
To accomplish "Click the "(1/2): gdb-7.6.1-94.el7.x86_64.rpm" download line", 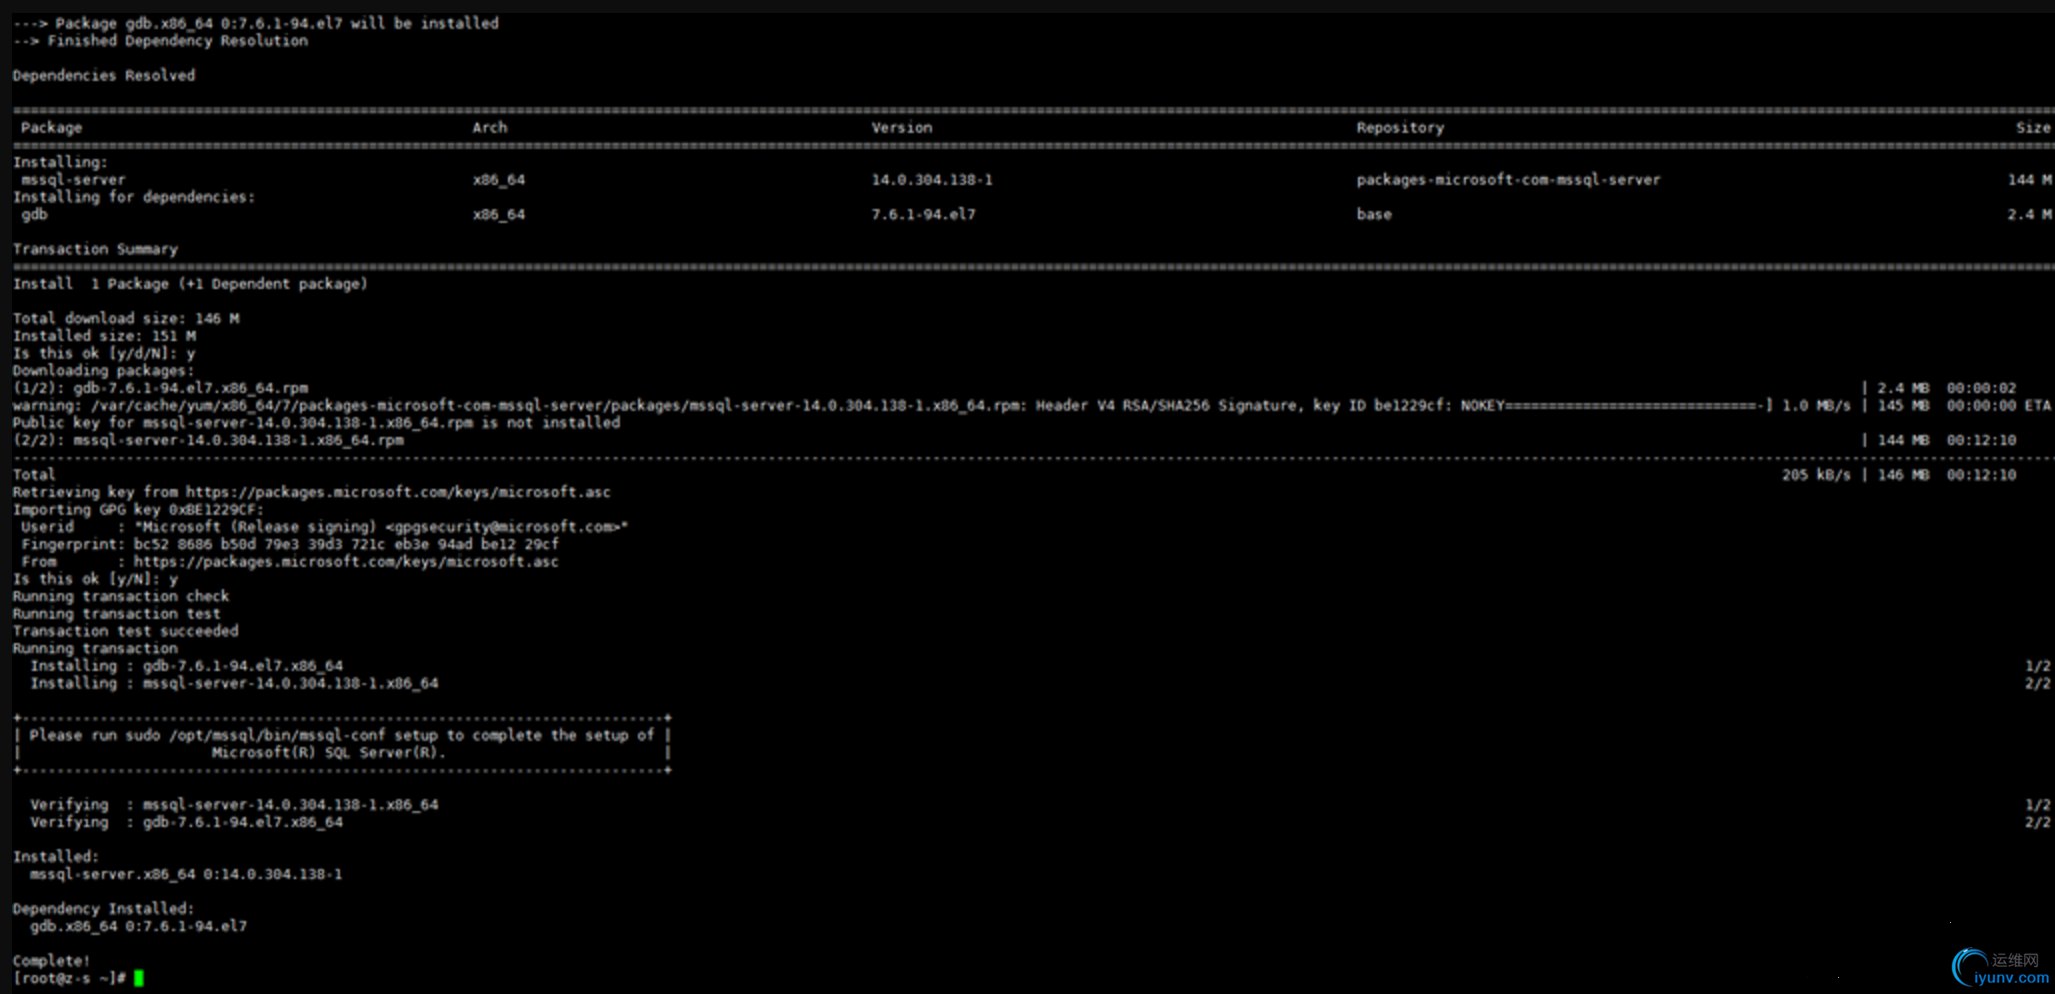I will (x=160, y=388).
